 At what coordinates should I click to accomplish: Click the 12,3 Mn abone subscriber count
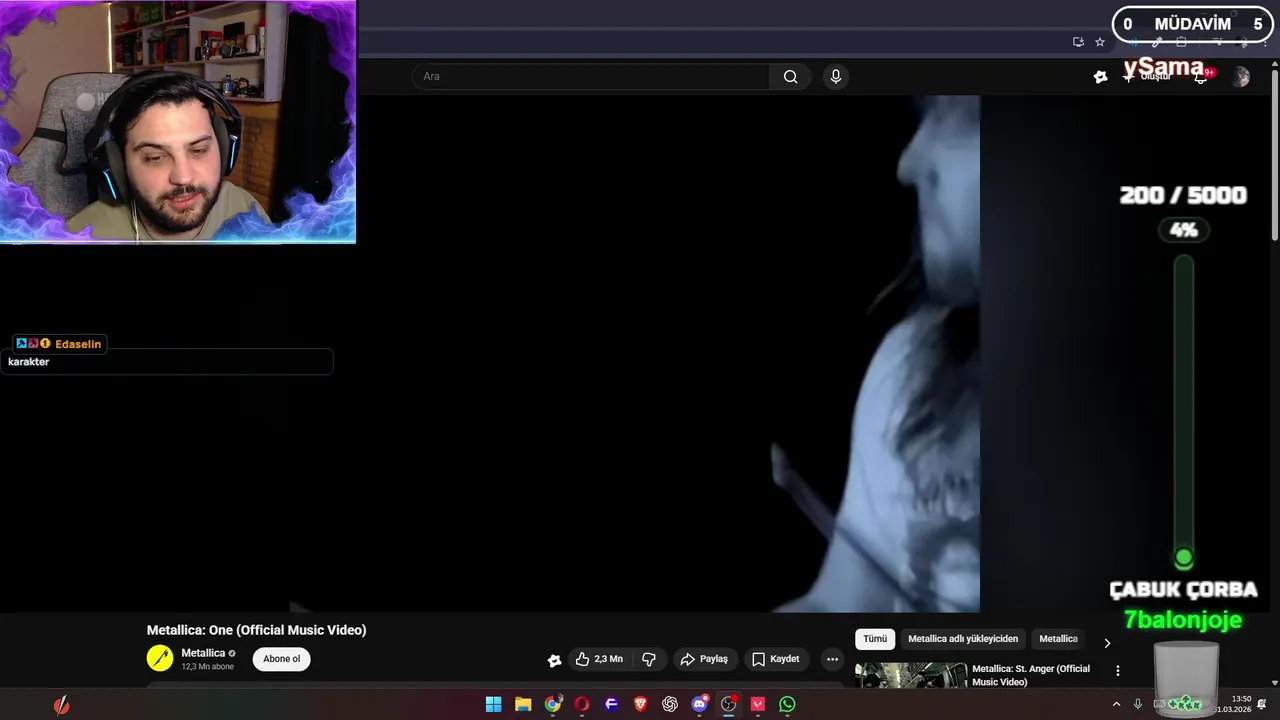207,667
